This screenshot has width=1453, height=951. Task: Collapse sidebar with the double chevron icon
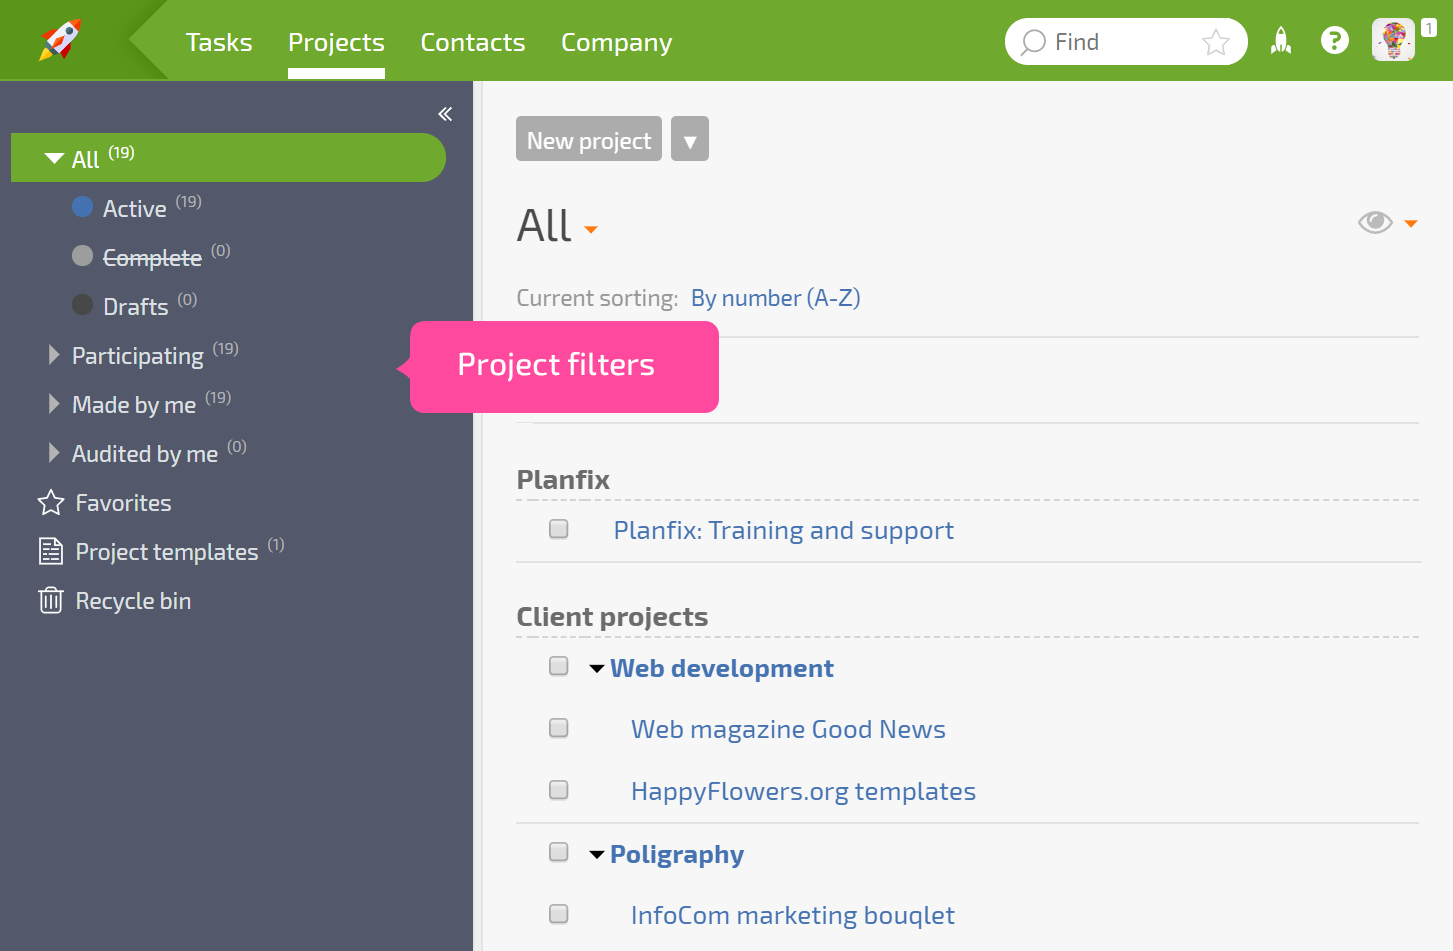pos(445,114)
